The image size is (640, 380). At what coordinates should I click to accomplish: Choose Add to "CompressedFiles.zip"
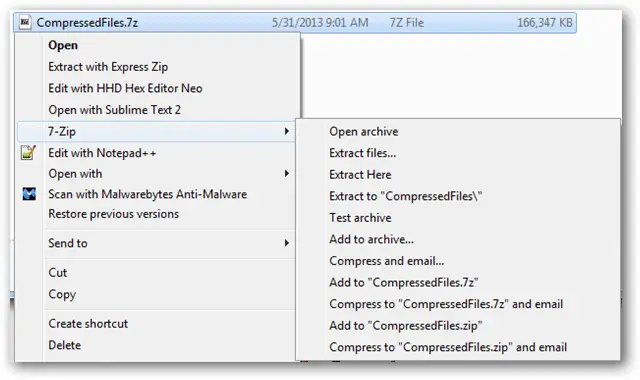pyautogui.click(x=405, y=326)
